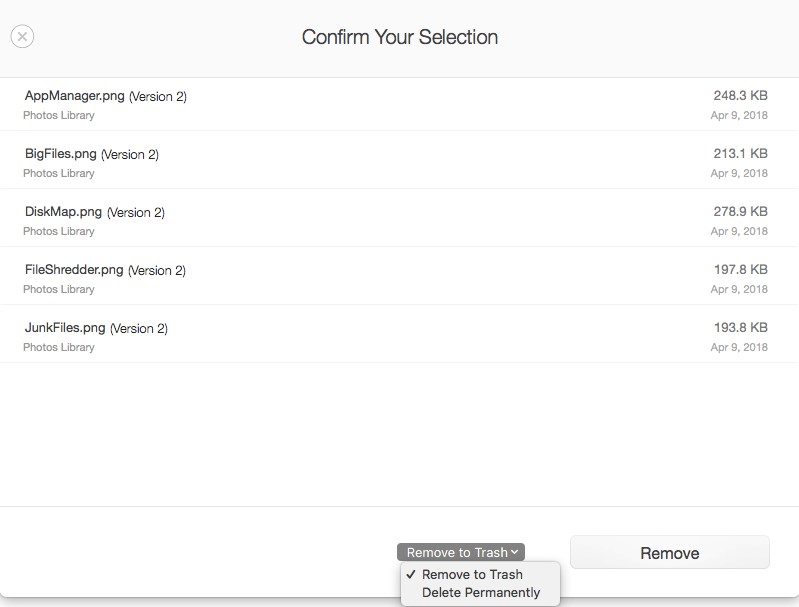The image size is (799, 607).
Task: Open the Remove to Trash dropdown
Action: [461, 552]
